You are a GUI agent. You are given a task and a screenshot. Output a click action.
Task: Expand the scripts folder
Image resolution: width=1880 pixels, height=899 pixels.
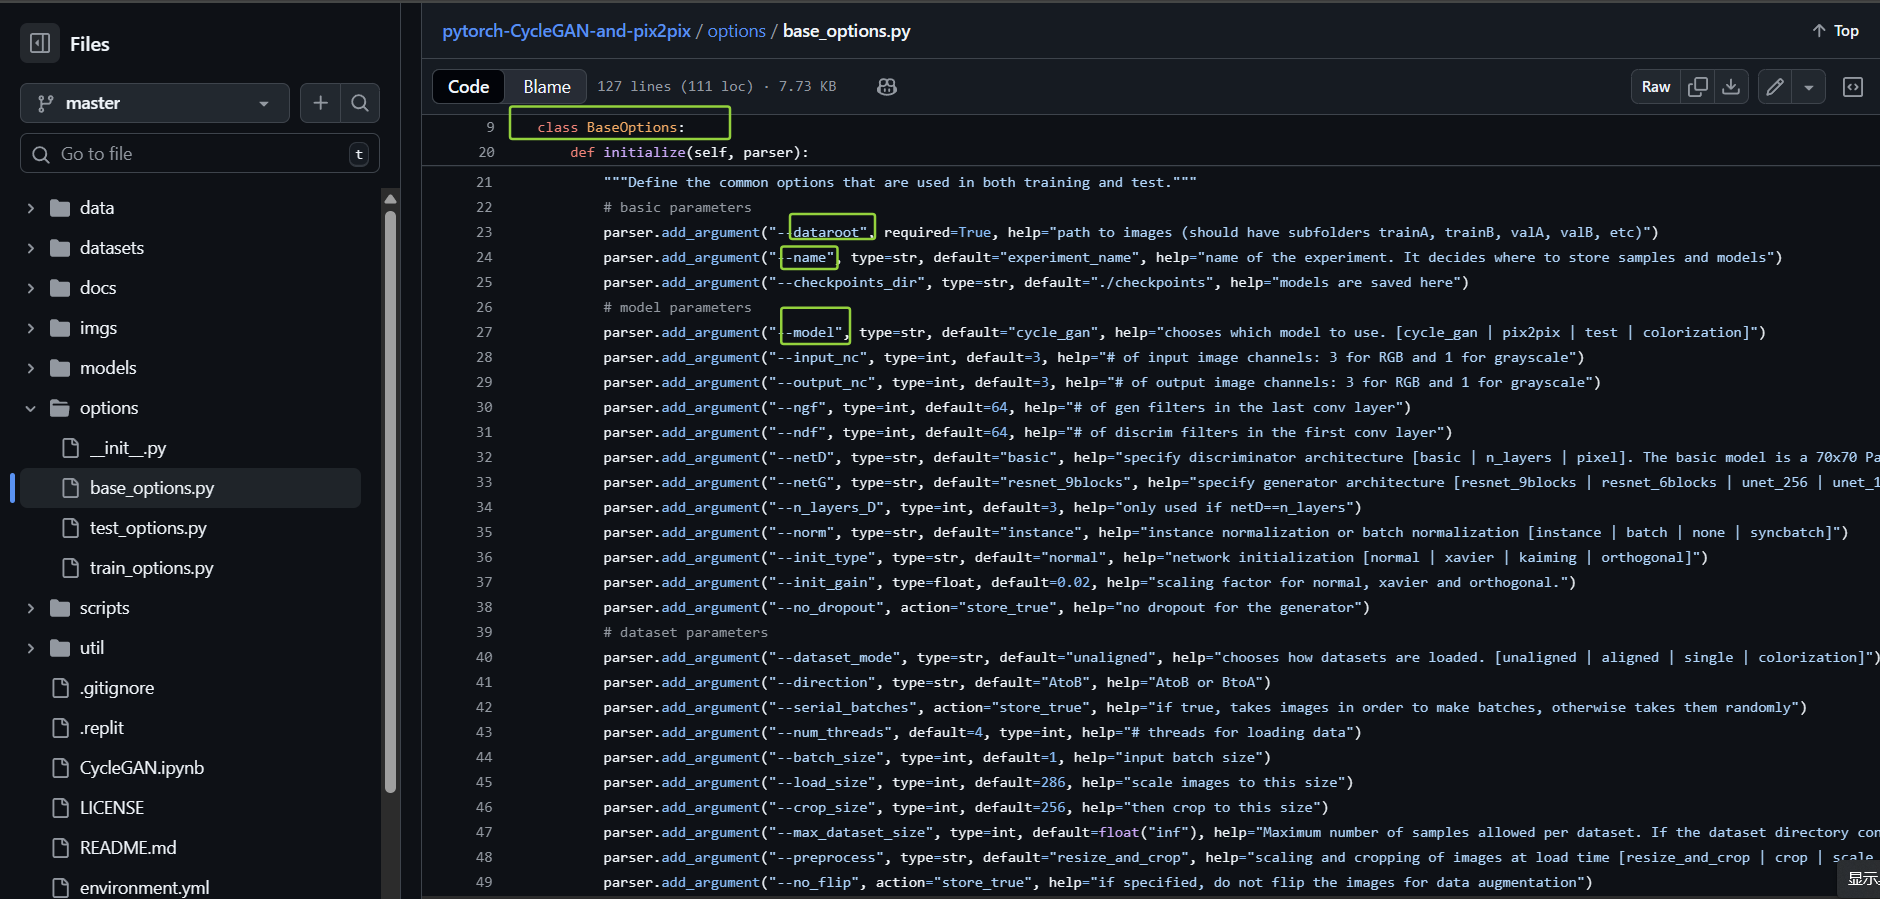30,608
